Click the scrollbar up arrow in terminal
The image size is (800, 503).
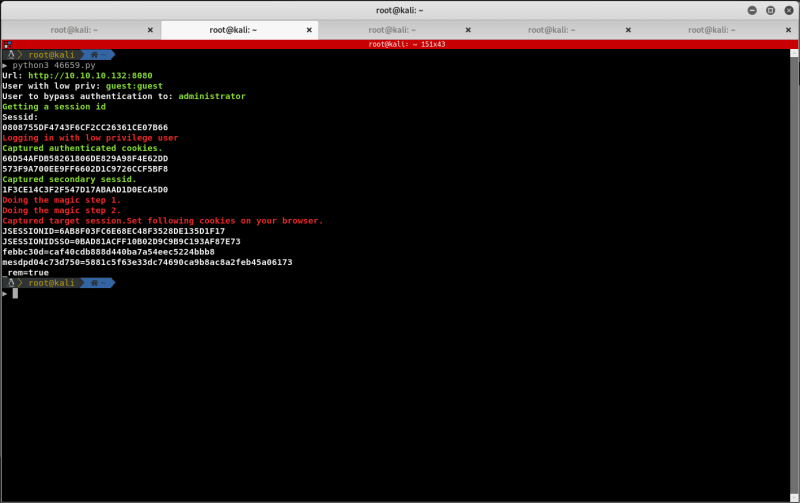click(x=794, y=53)
